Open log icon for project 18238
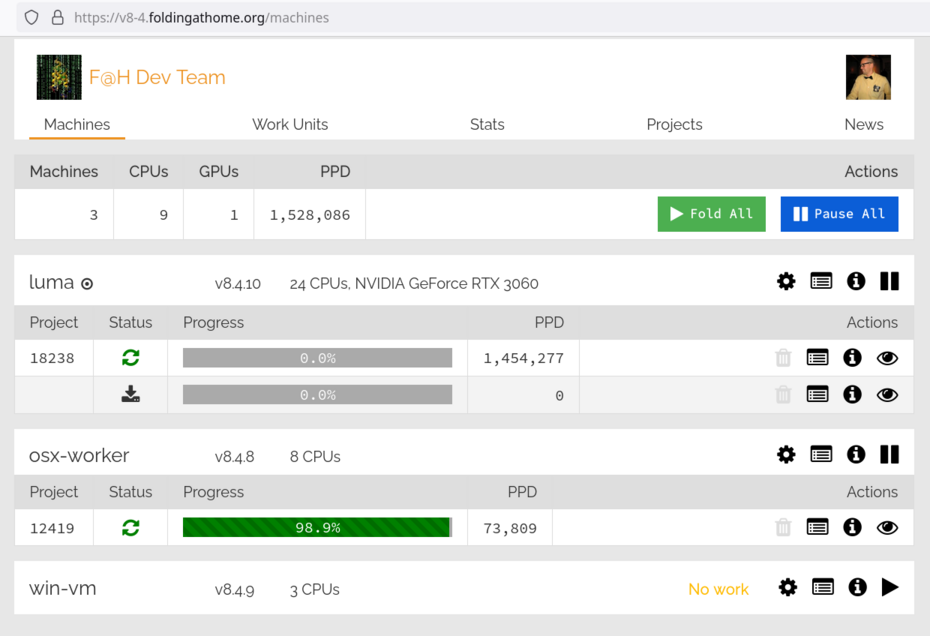This screenshot has width=930, height=636. point(817,358)
